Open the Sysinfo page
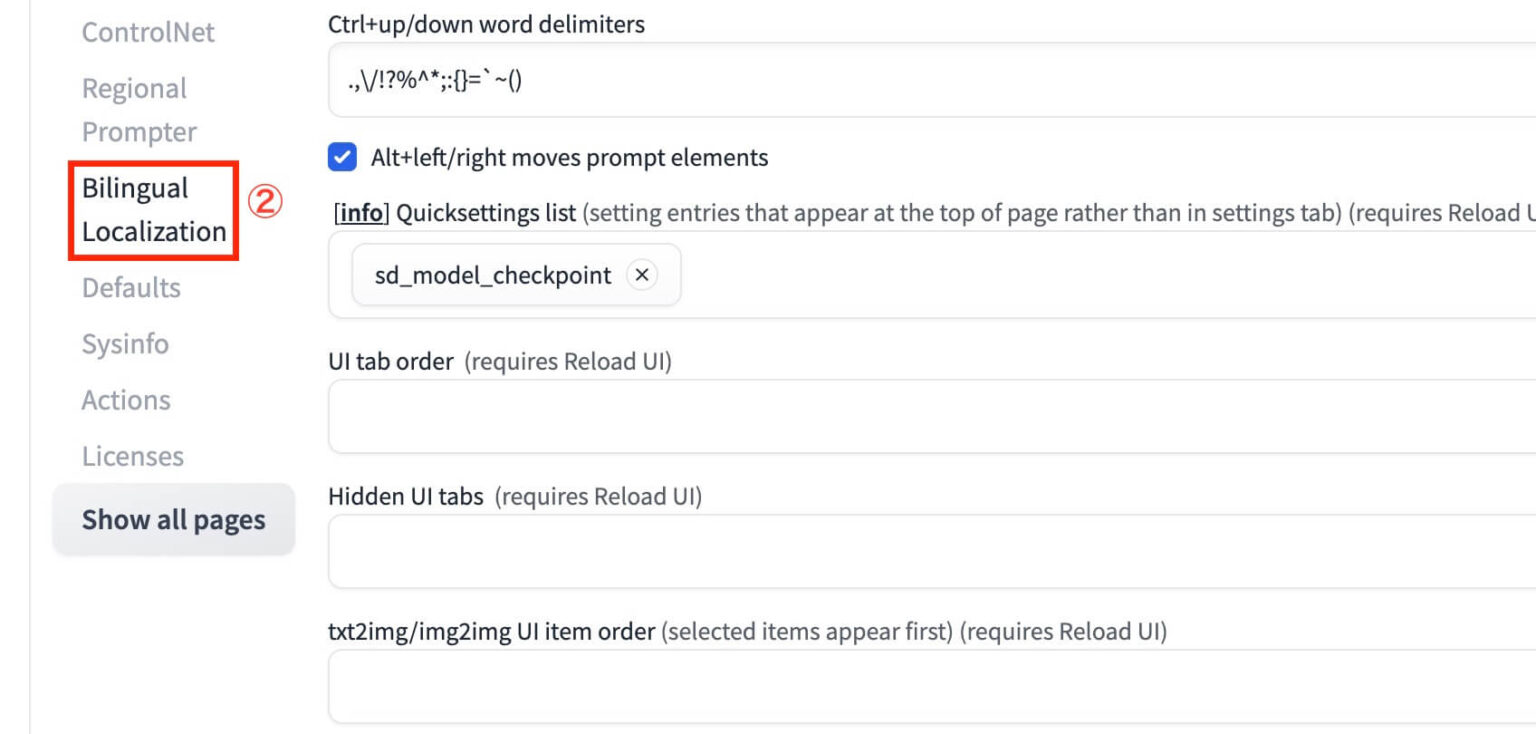Screen dimensions: 1536x734 tap(125, 344)
